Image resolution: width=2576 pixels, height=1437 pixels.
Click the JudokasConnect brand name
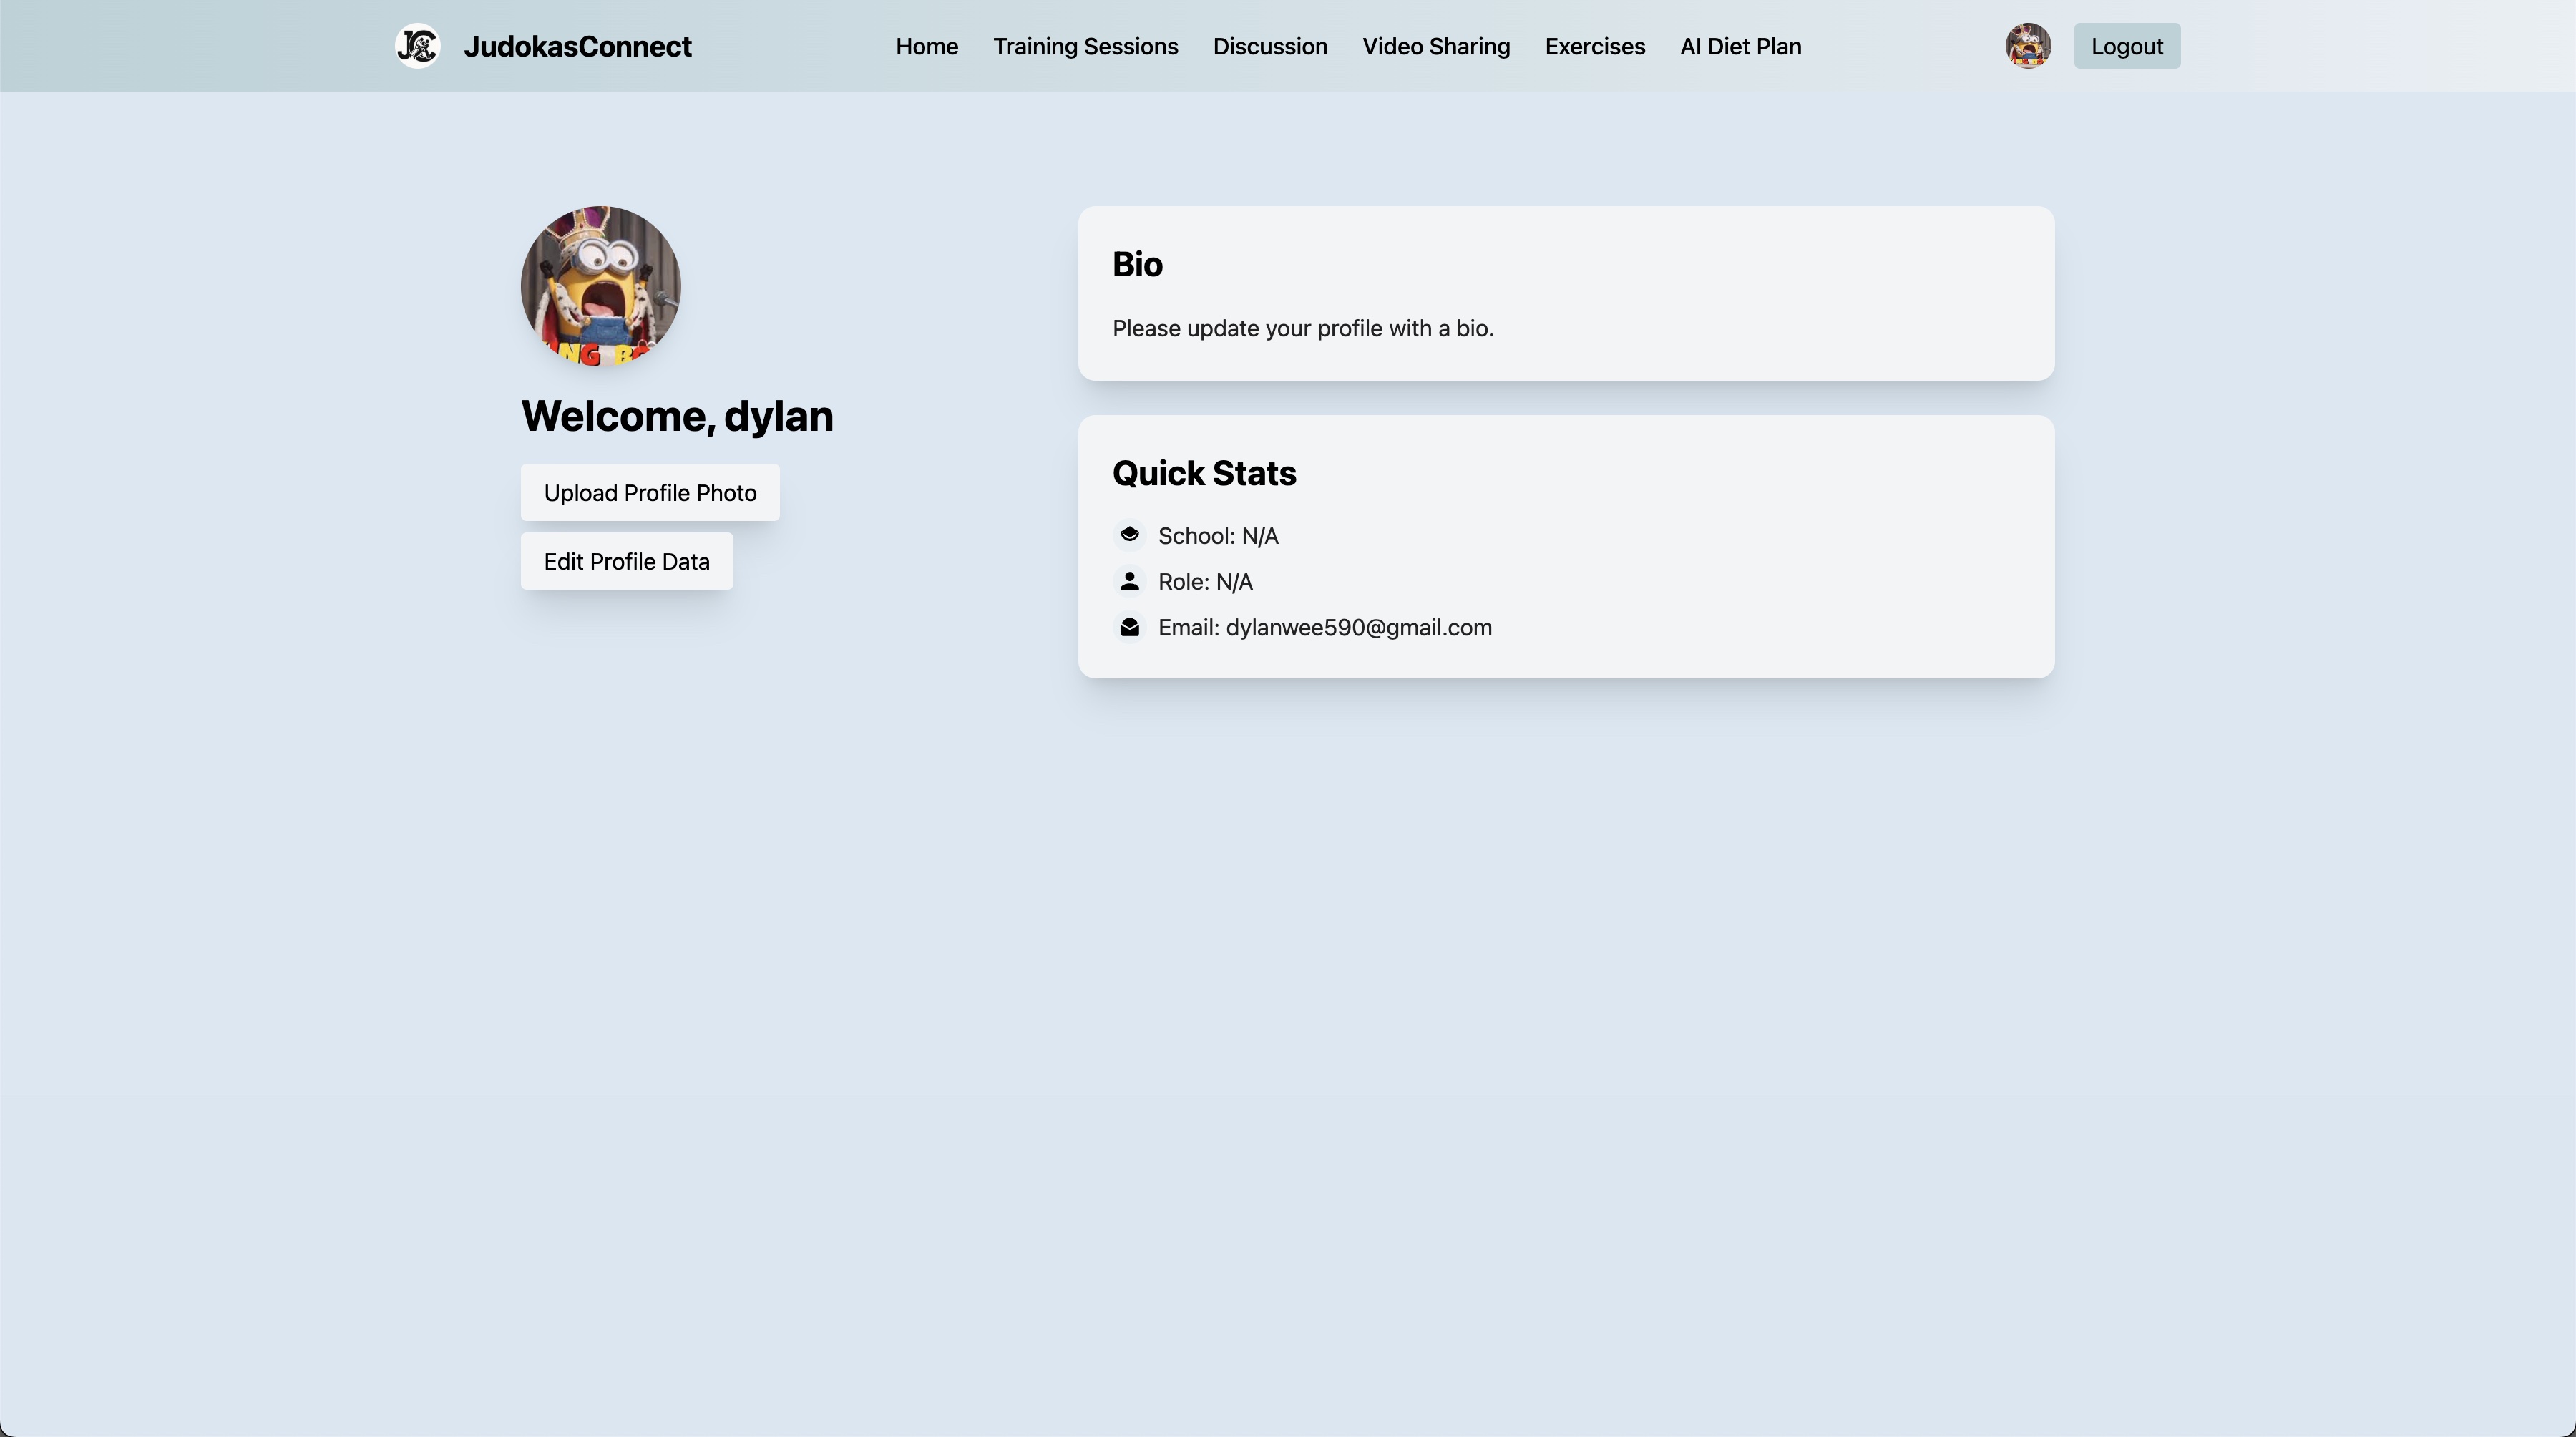[x=577, y=47]
